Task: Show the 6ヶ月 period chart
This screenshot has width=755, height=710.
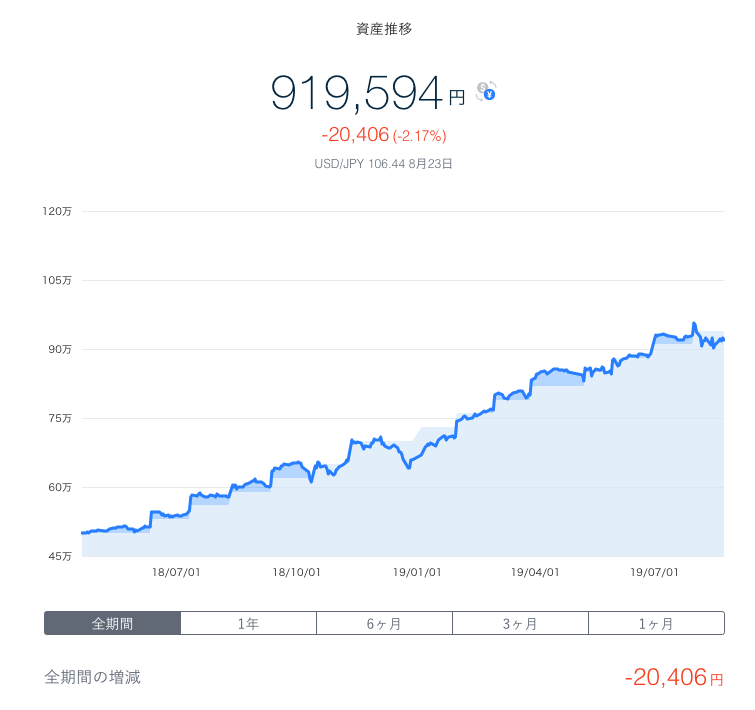Action: tap(384, 623)
